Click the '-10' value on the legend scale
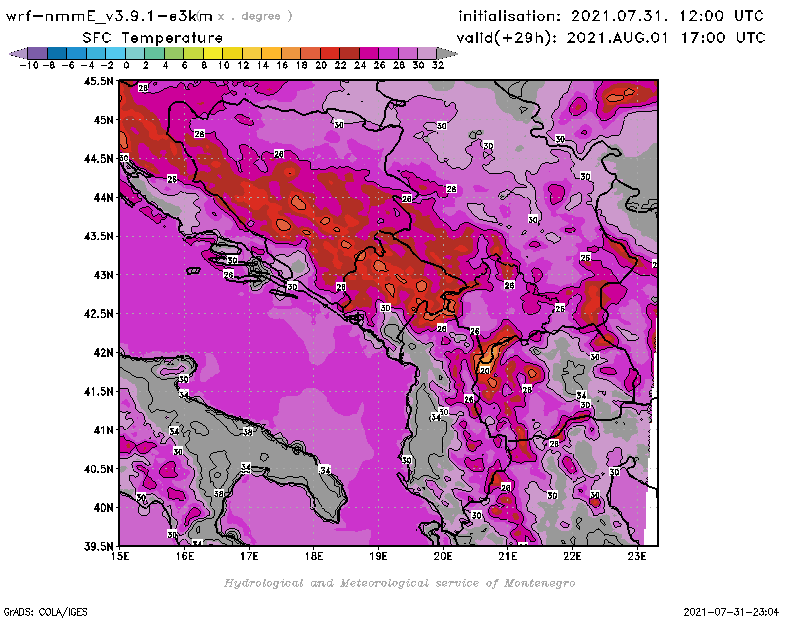The image size is (800, 618). point(28,65)
